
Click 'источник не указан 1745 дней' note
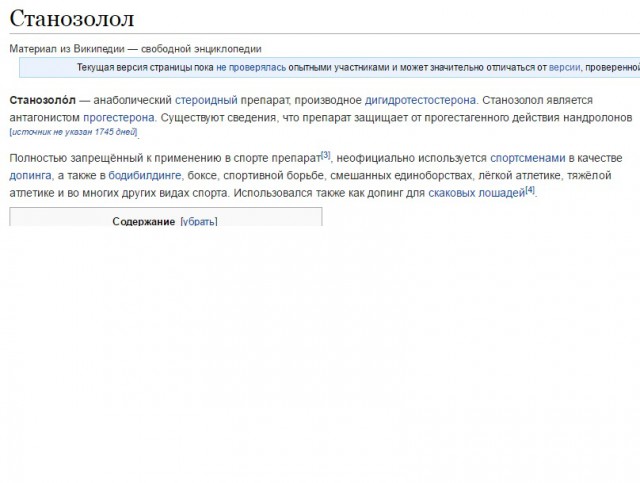[x=73, y=132]
